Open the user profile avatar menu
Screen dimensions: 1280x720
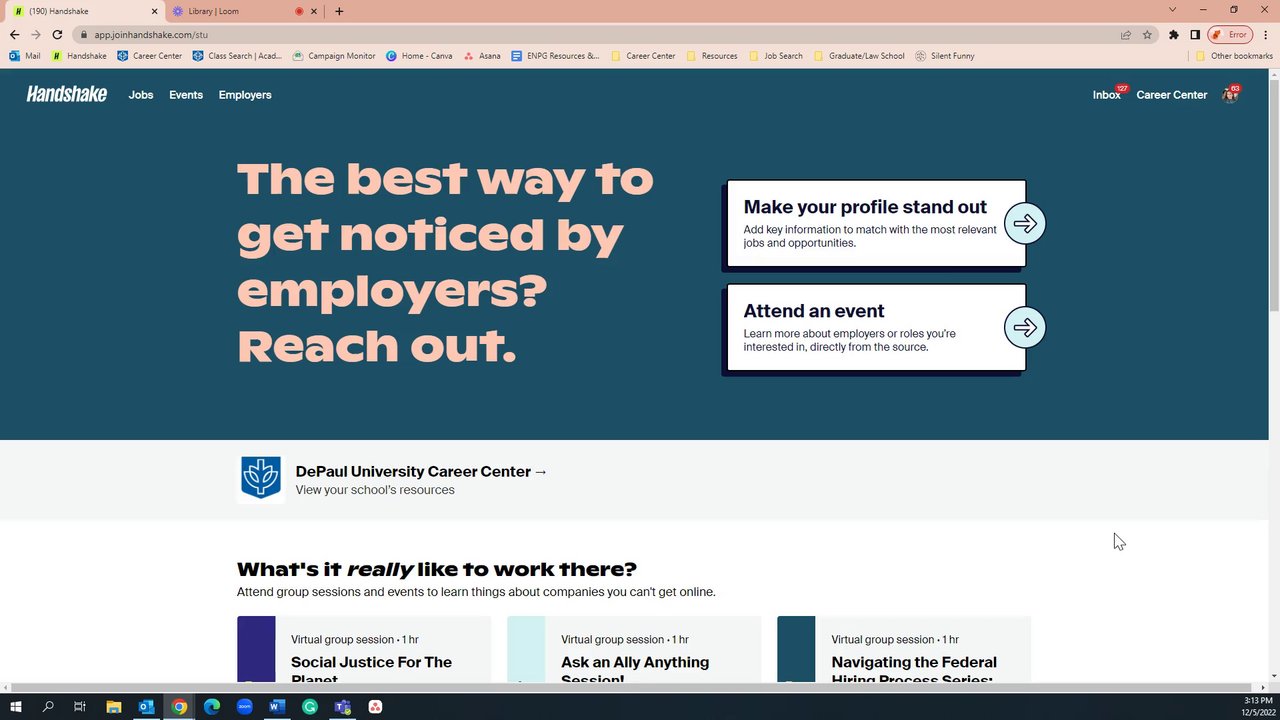[x=1230, y=94]
